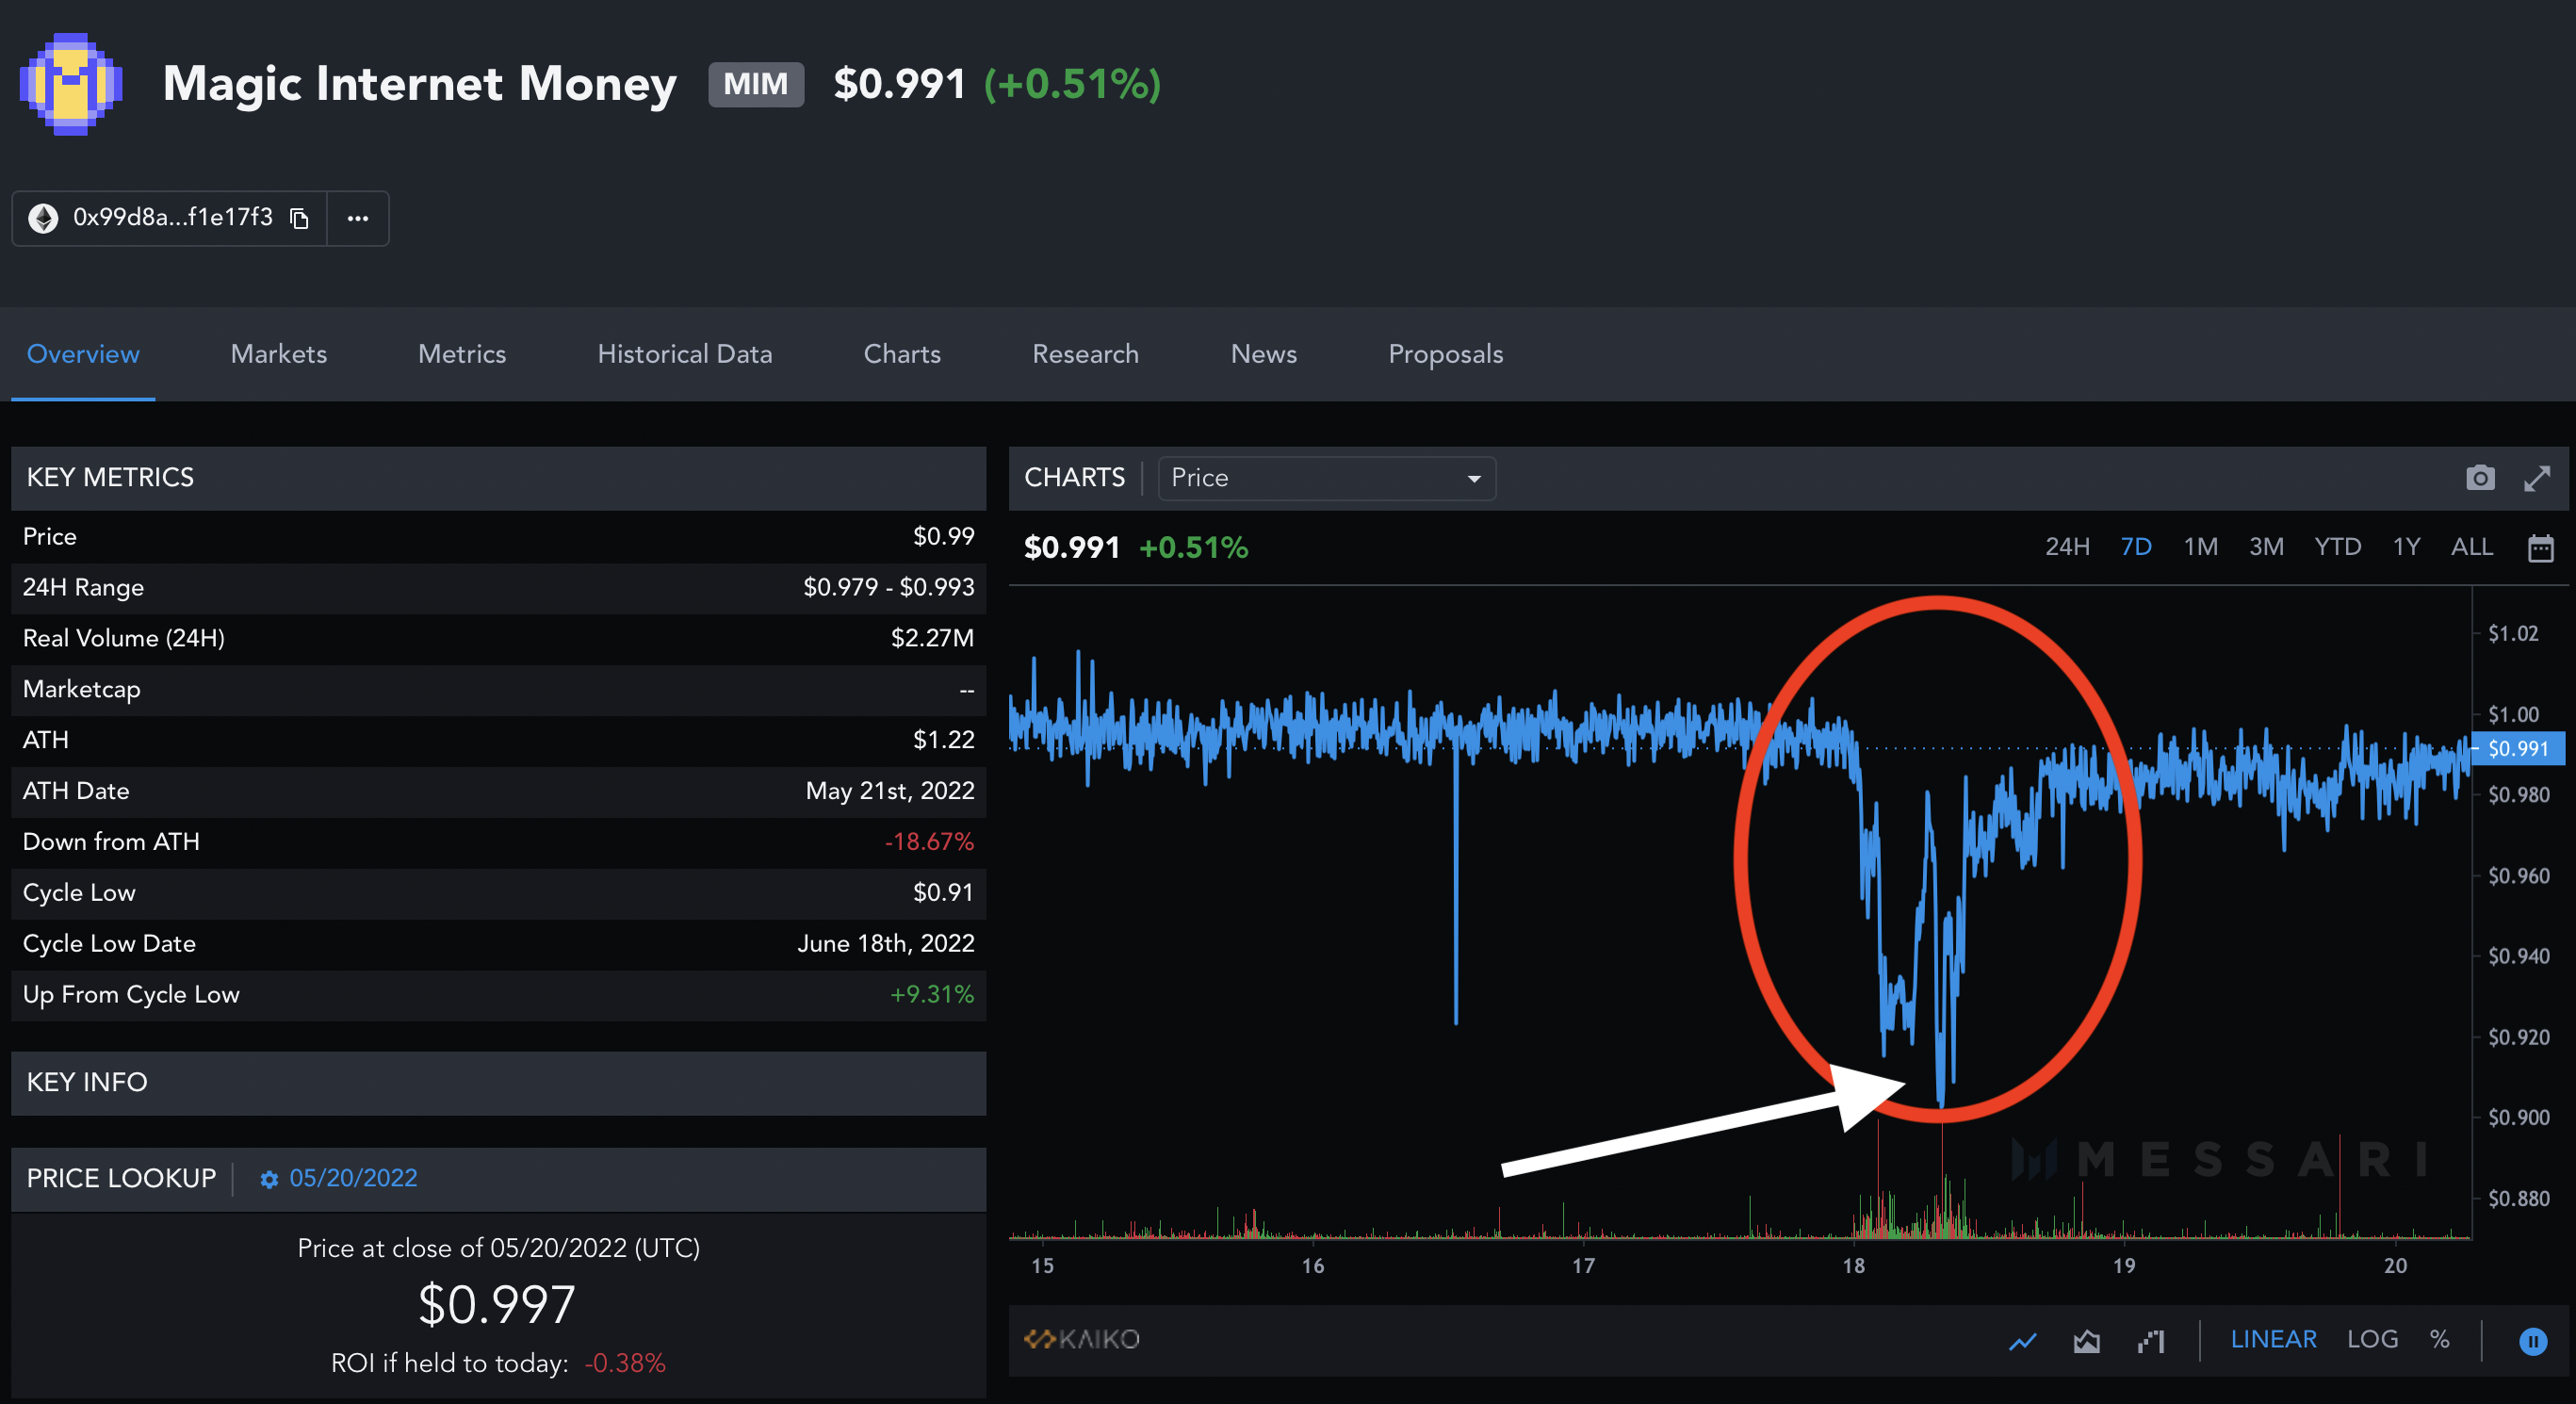This screenshot has height=1404, width=2576.
Task: Click the Real Volume (24H) value $2.27M
Action: [x=932, y=638]
